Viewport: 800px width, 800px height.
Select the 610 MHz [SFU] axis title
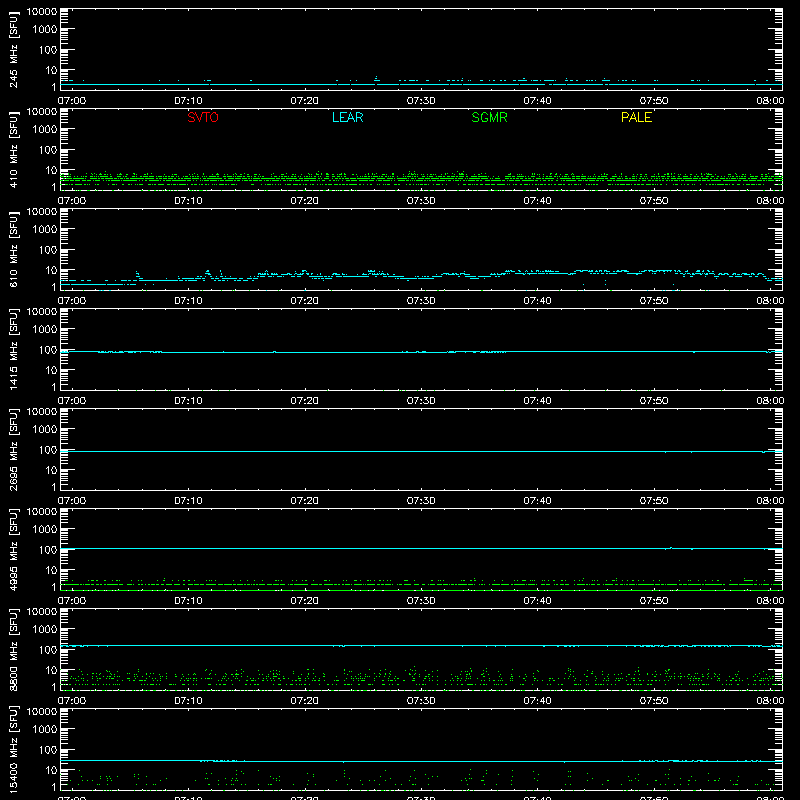pyautogui.click(x=13, y=250)
